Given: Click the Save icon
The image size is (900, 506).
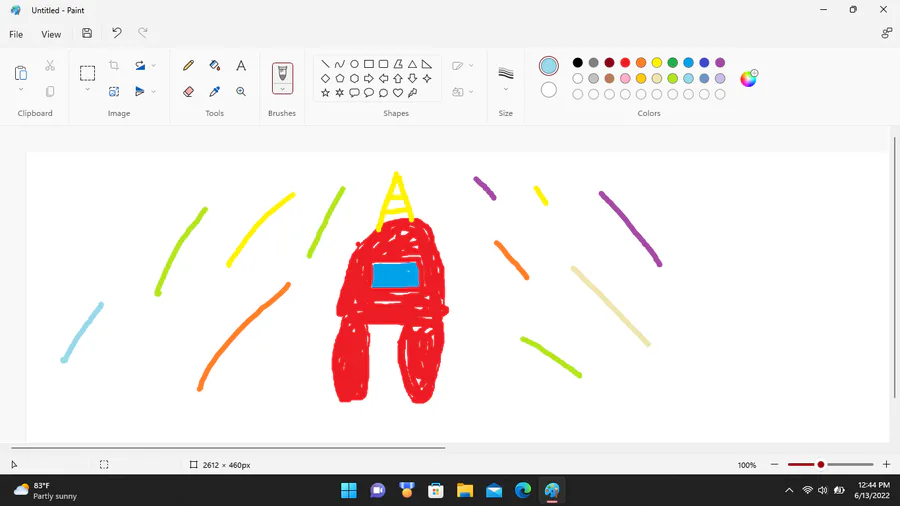Looking at the screenshot, I should tap(87, 33).
